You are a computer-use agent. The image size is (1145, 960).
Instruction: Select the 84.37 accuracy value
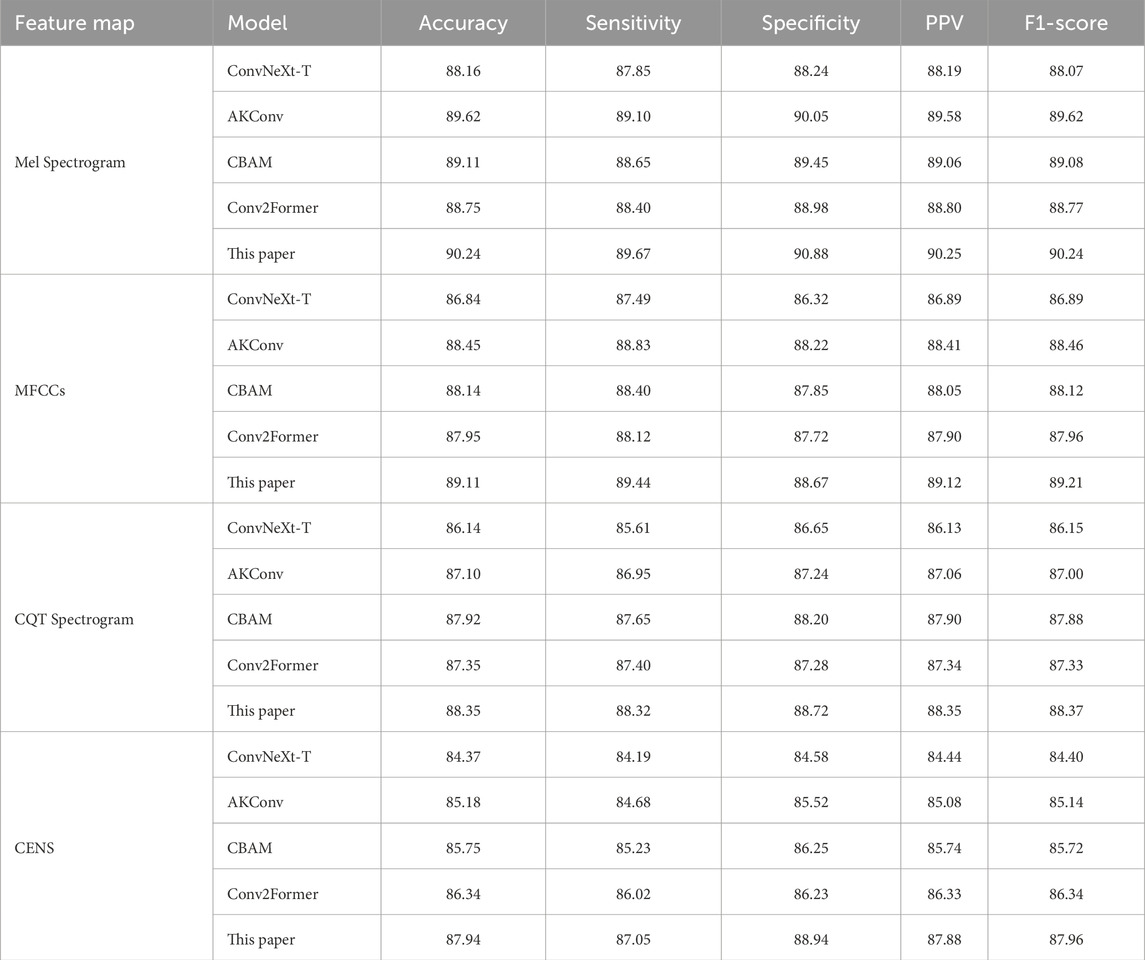click(463, 757)
